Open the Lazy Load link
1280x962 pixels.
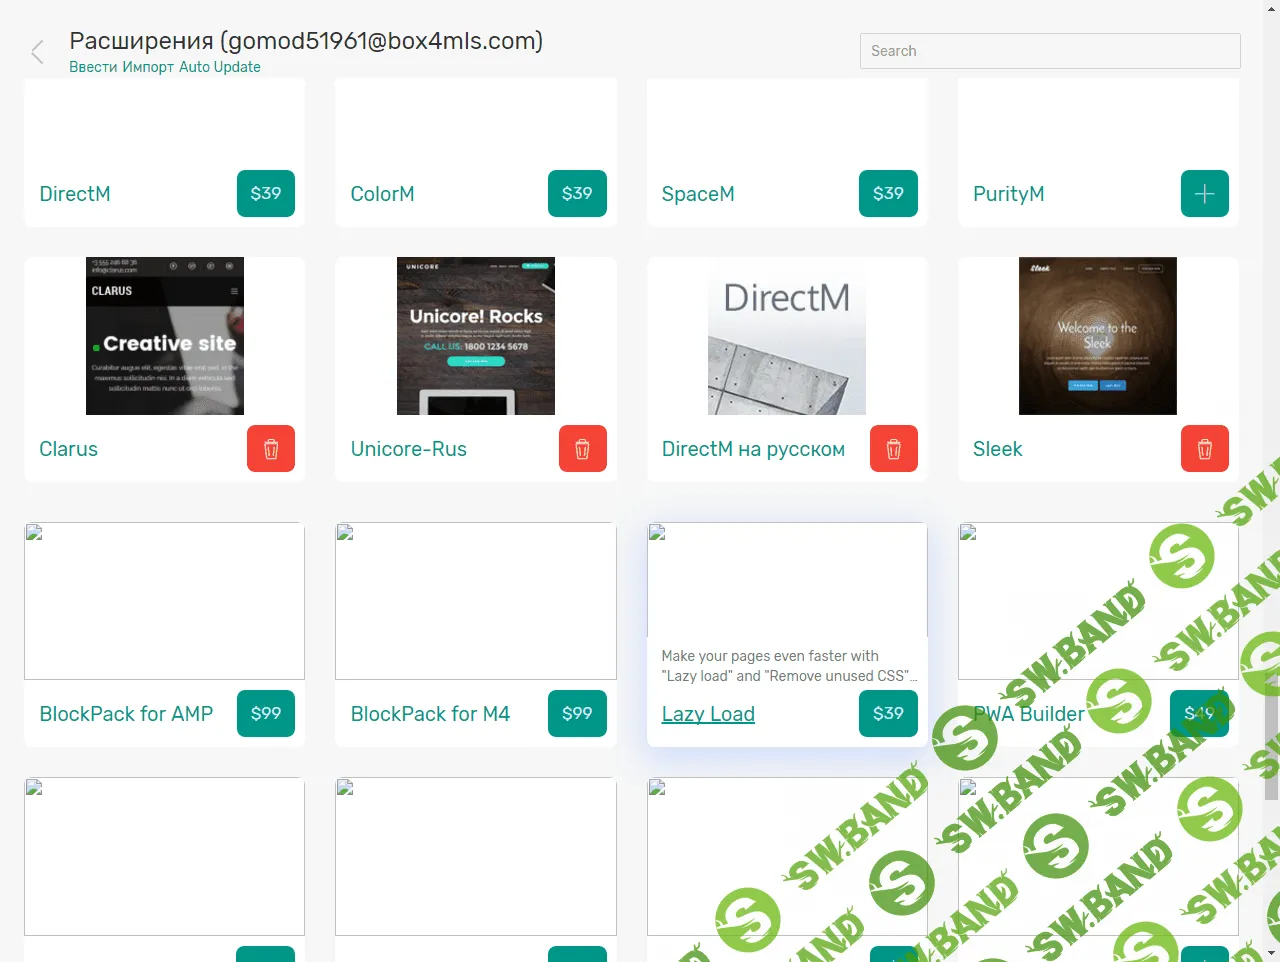708,714
